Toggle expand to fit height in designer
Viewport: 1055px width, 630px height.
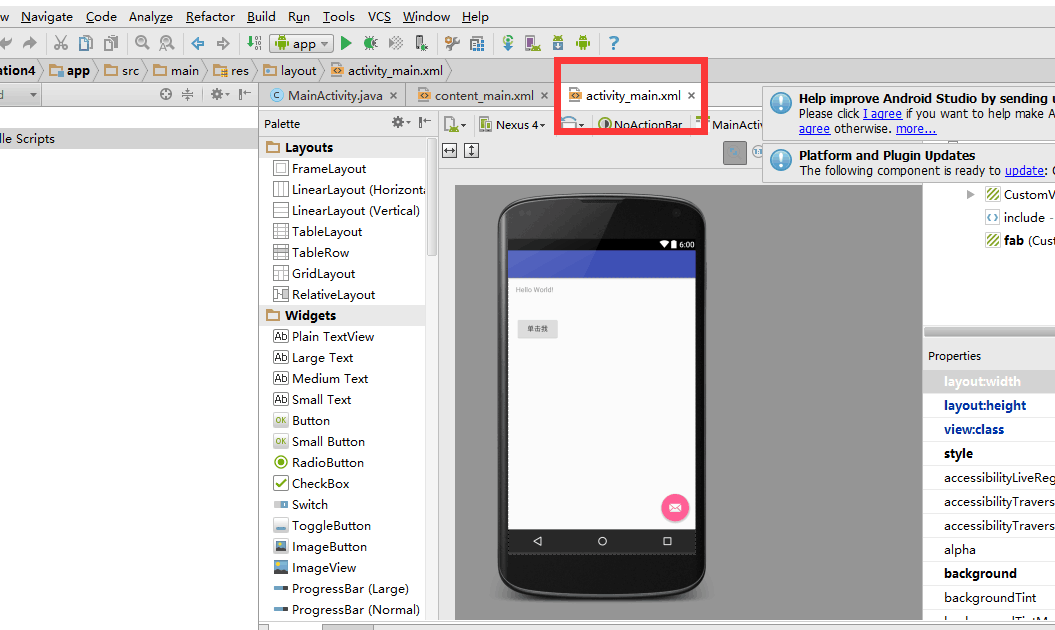click(x=472, y=151)
